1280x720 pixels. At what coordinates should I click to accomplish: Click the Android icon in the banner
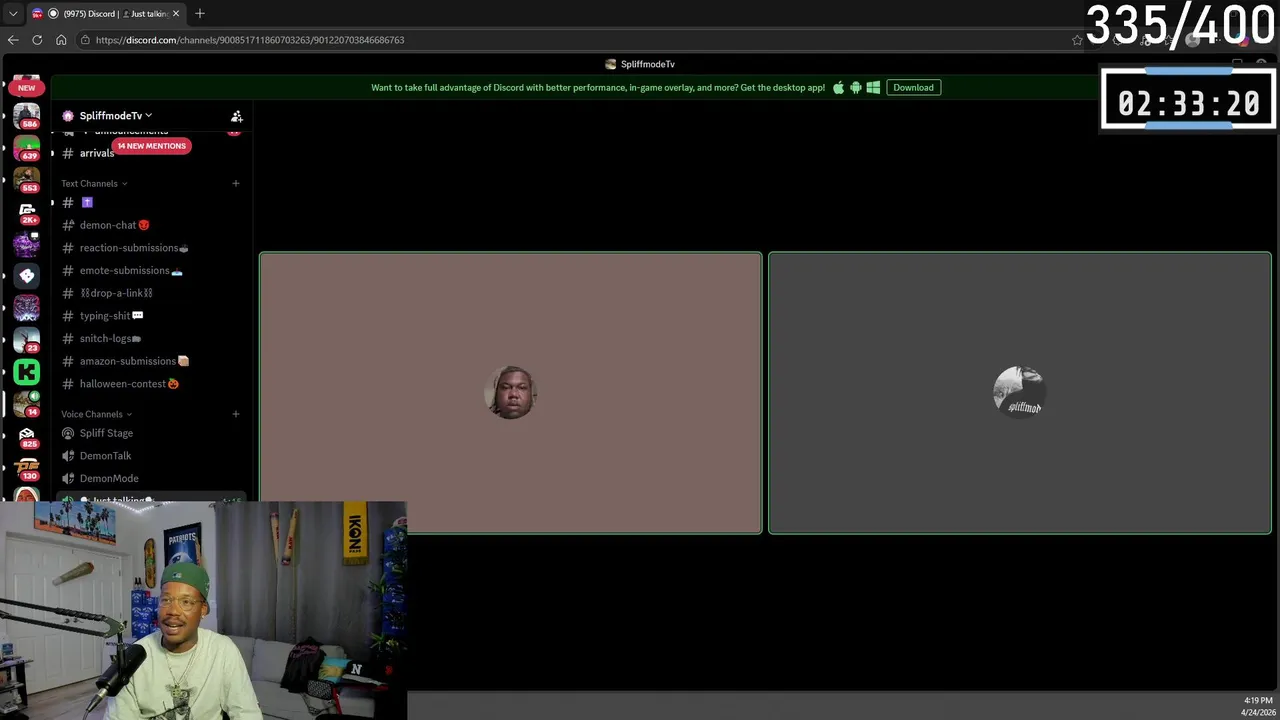coord(856,87)
